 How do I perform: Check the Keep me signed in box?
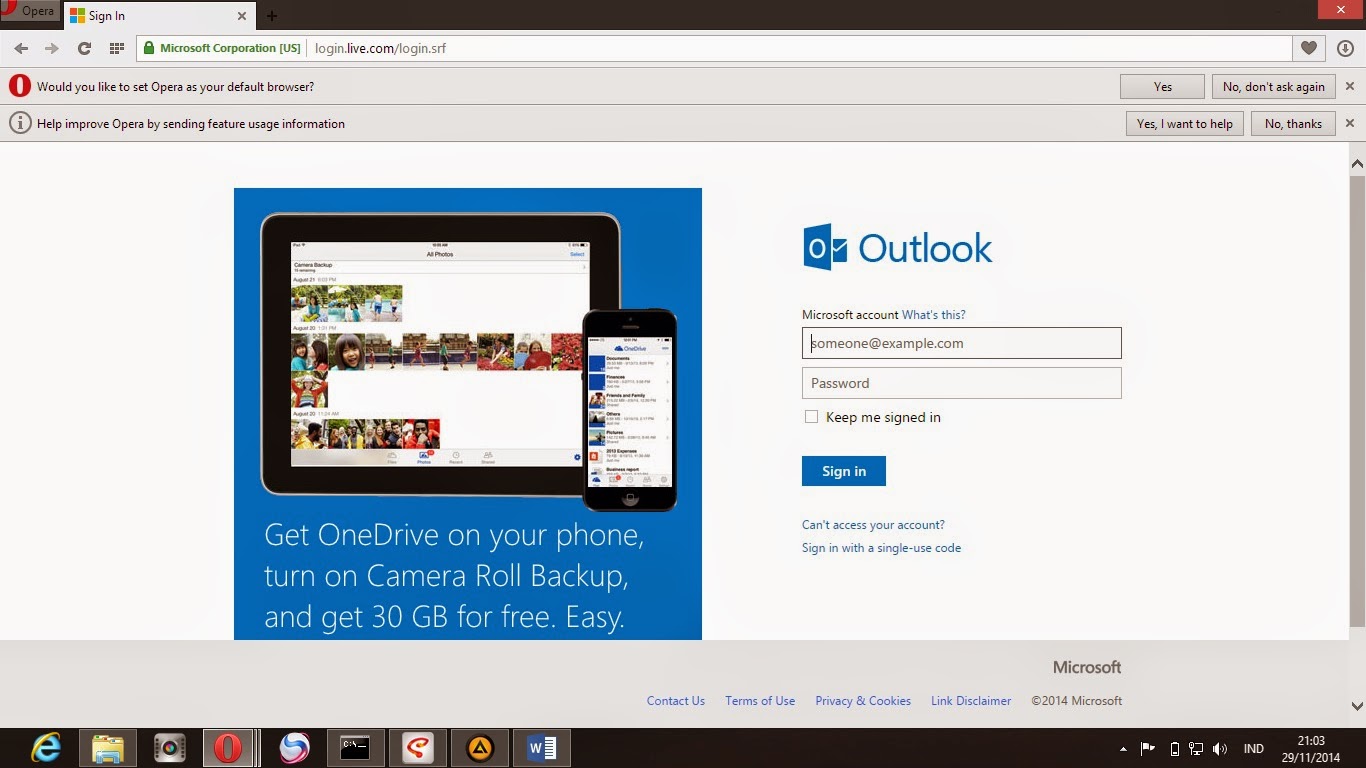811,416
